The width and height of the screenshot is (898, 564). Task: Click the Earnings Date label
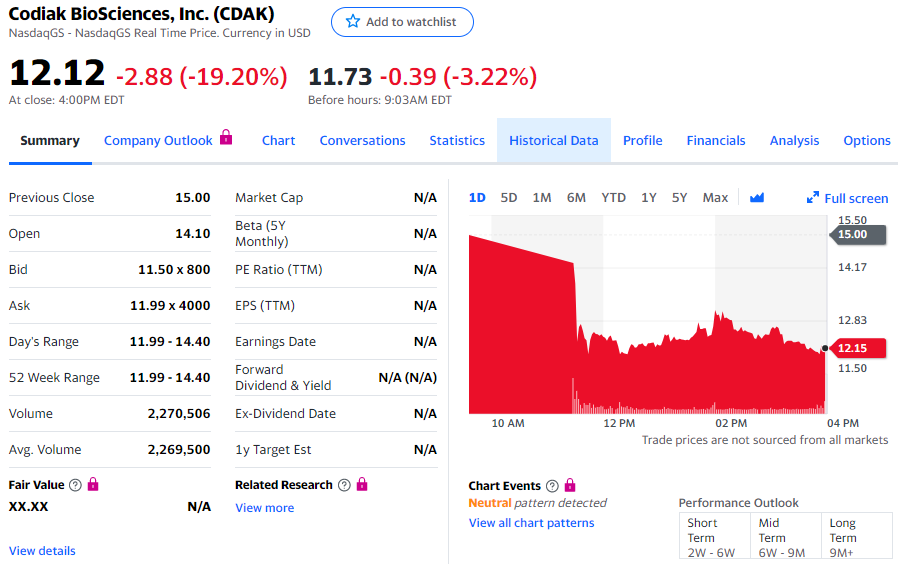pos(275,342)
